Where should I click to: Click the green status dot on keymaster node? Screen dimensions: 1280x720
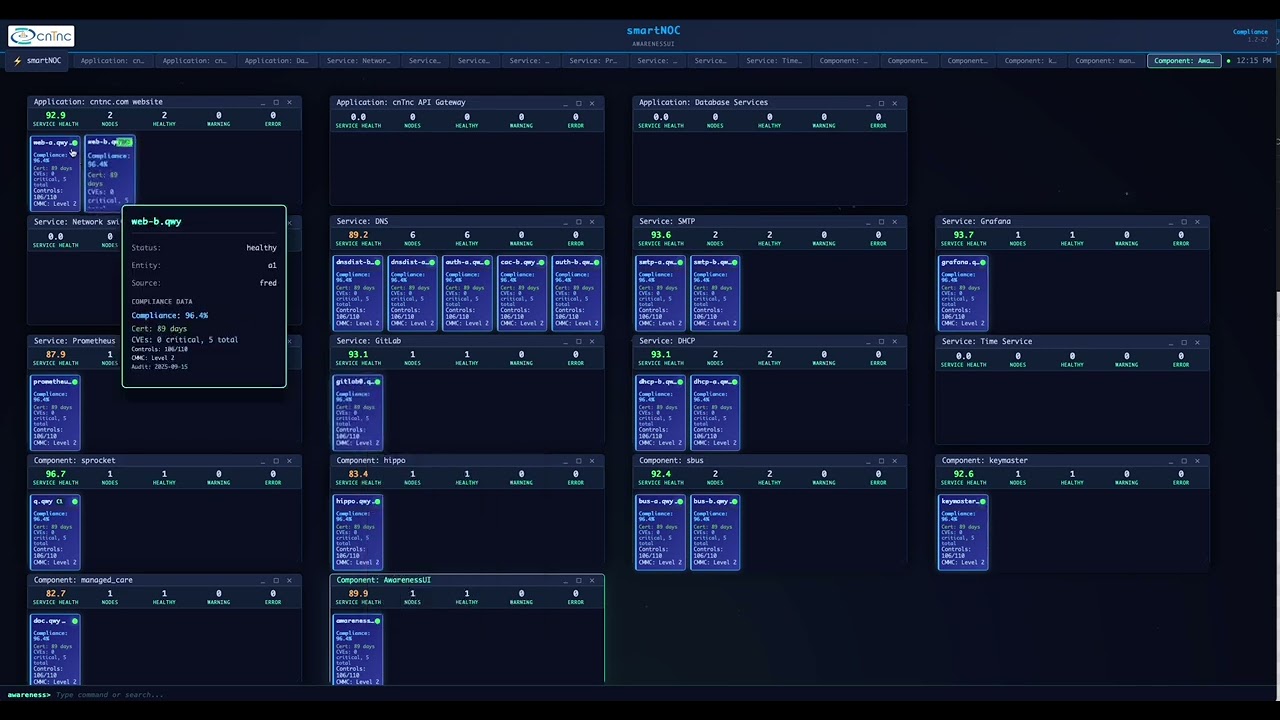982,501
